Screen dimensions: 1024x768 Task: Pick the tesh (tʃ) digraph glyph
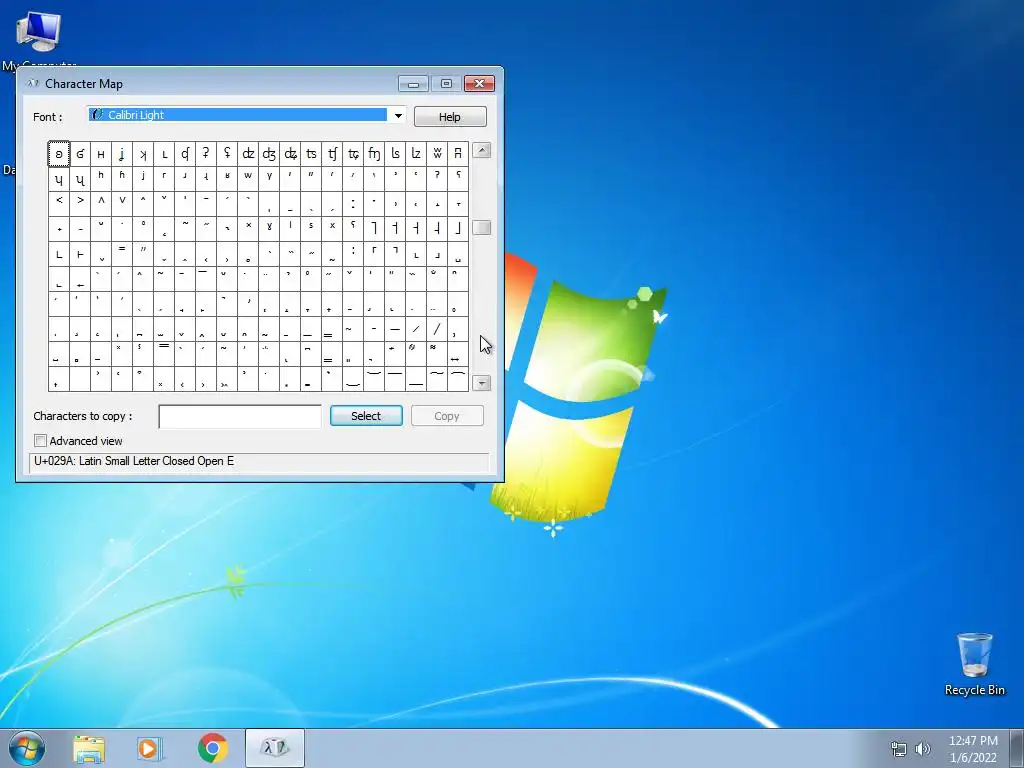point(332,154)
